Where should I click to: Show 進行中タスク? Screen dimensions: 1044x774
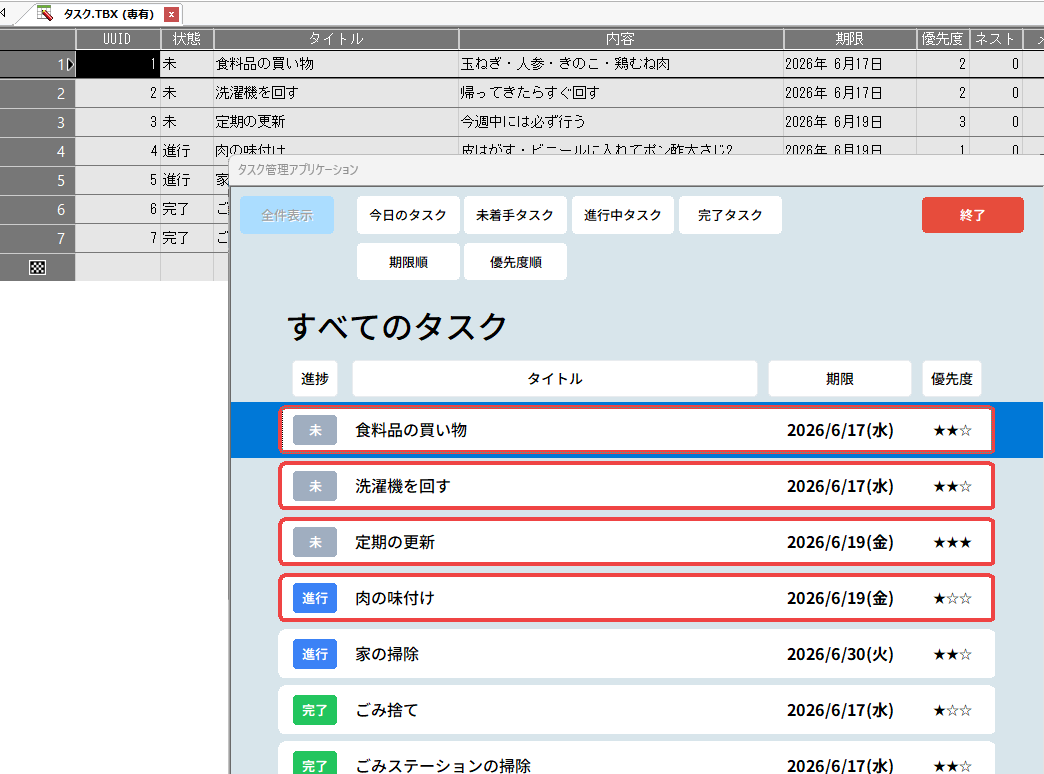click(x=623, y=215)
